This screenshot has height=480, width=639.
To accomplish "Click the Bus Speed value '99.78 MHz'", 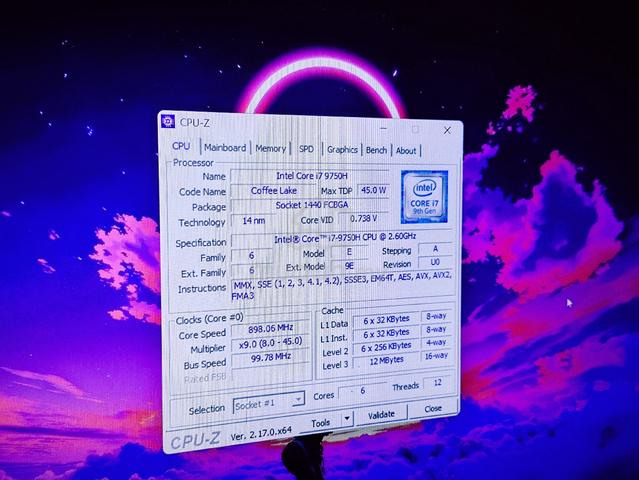I will 271,358.
